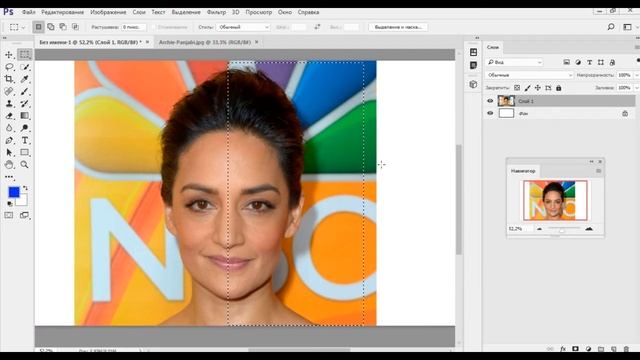This screenshot has width=640, height=360.
Task: Select the Path Selection tool
Action: point(9,153)
